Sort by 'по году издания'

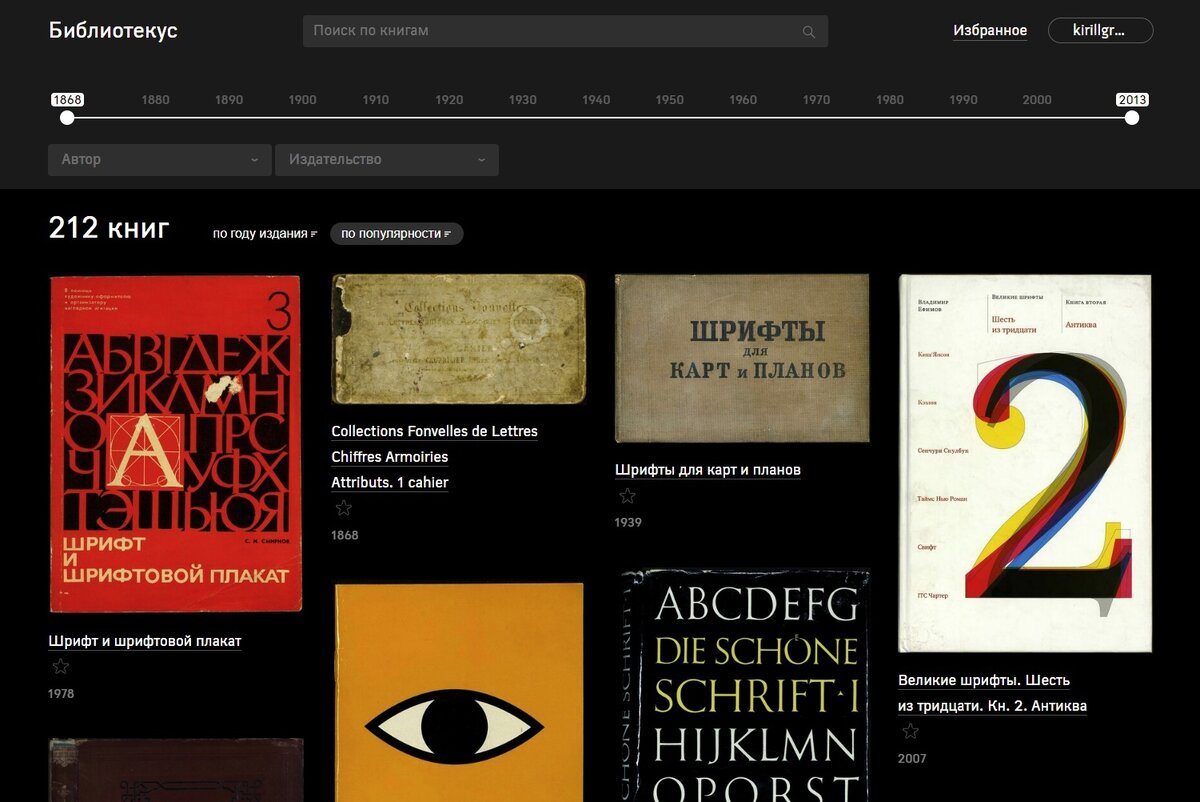265,234
